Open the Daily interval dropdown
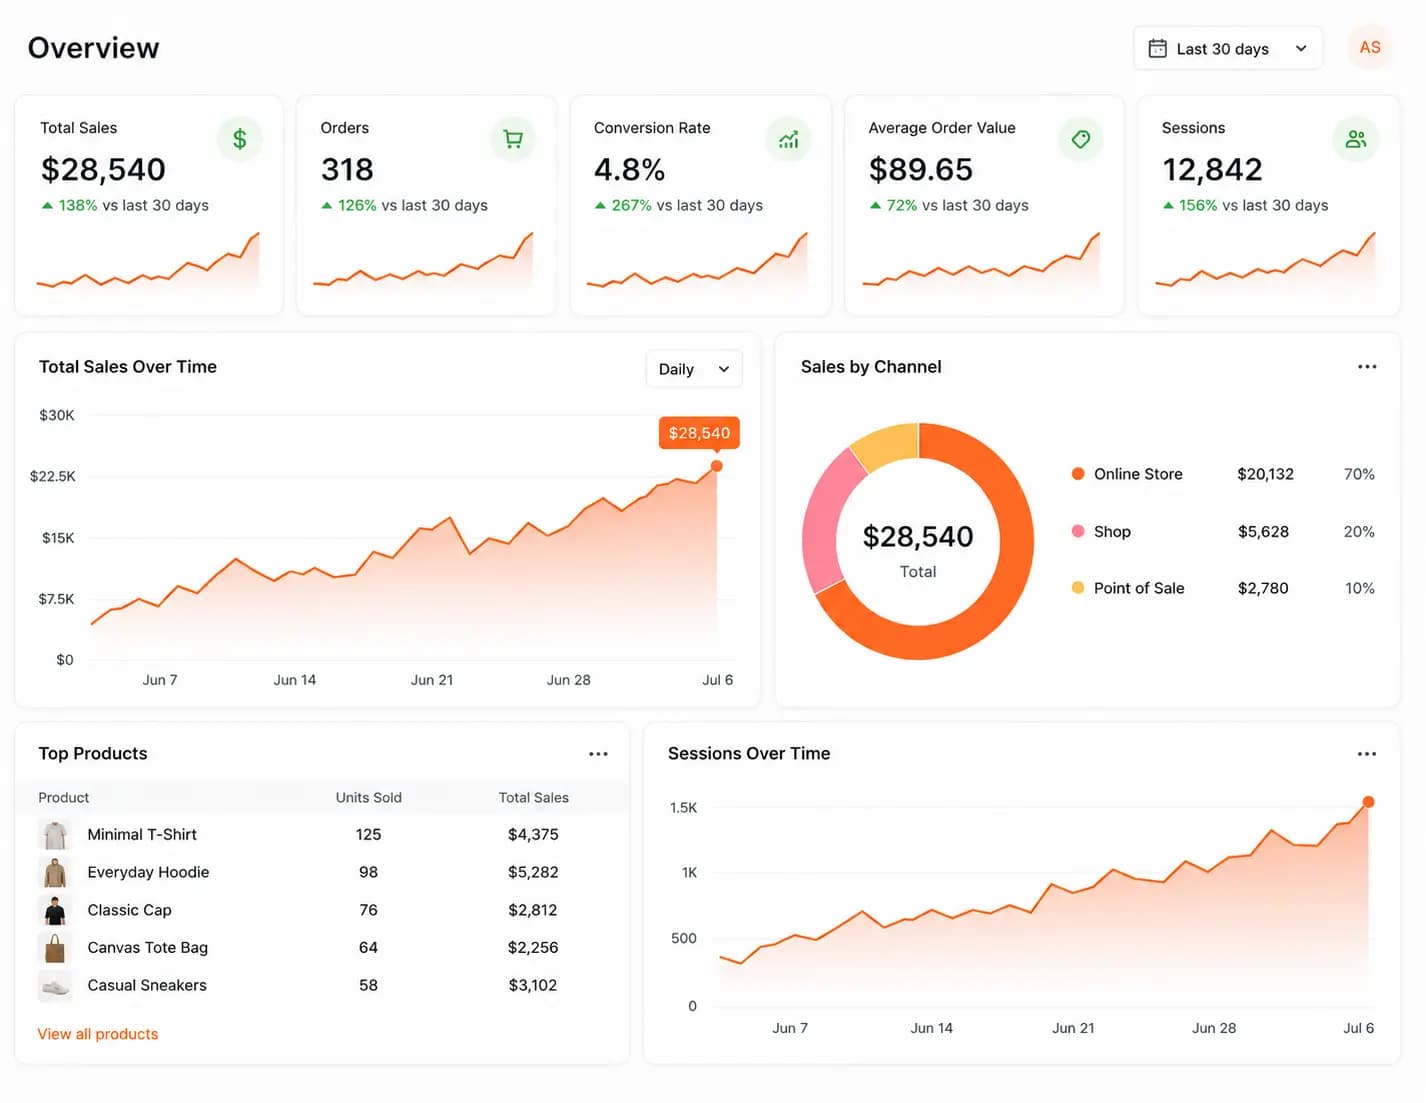Image resolution: width=1426 pixels, height=1103 pixels. click(x=694, y=369)
